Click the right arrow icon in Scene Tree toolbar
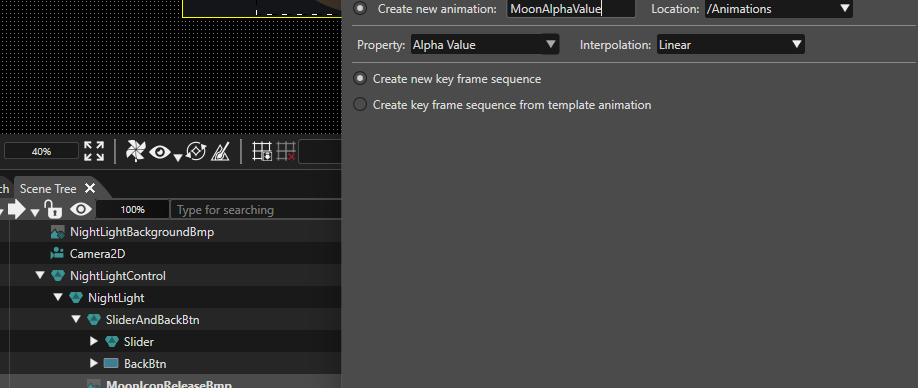This screenshot has height=388, width=918. 17,210
